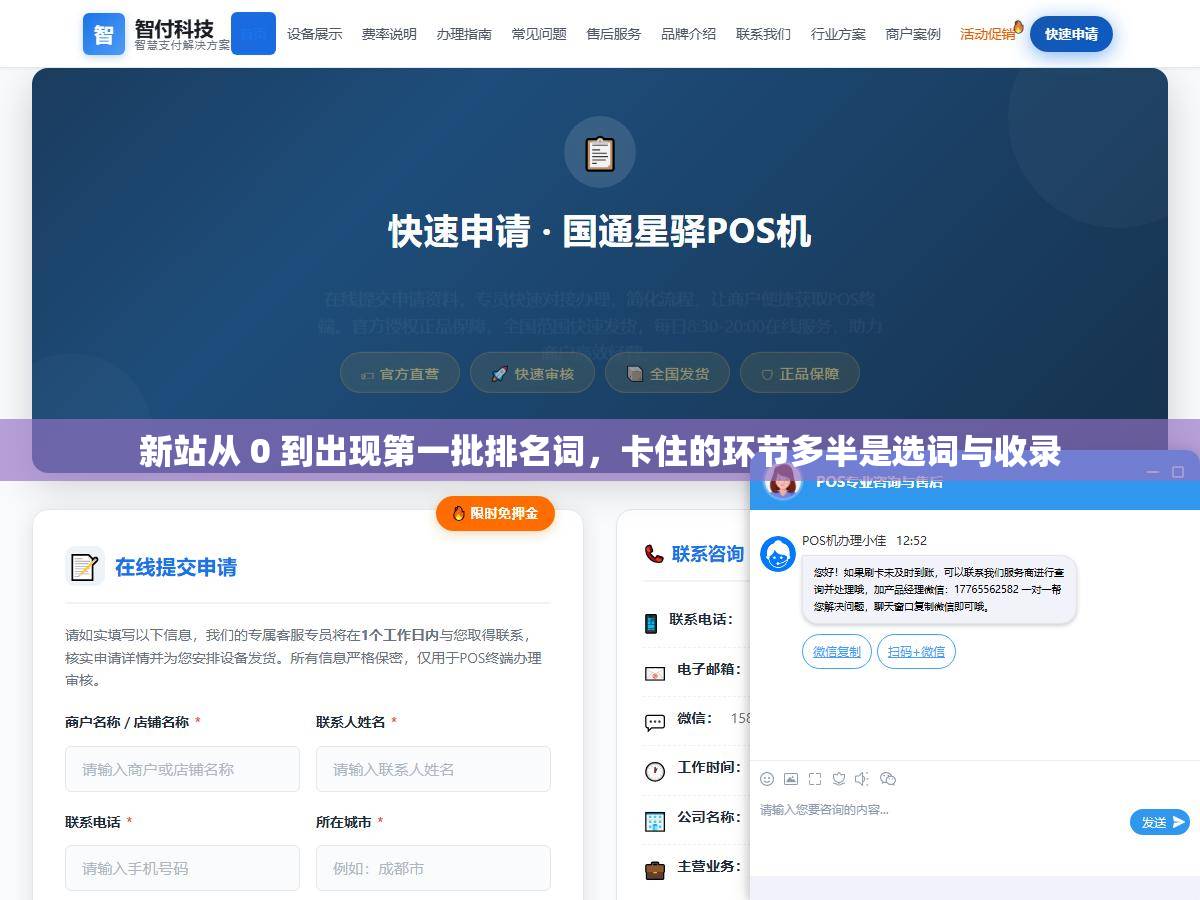1200x900 pixels.
Task: Click the chat message bubble text
Action: (x=939, y=589)
